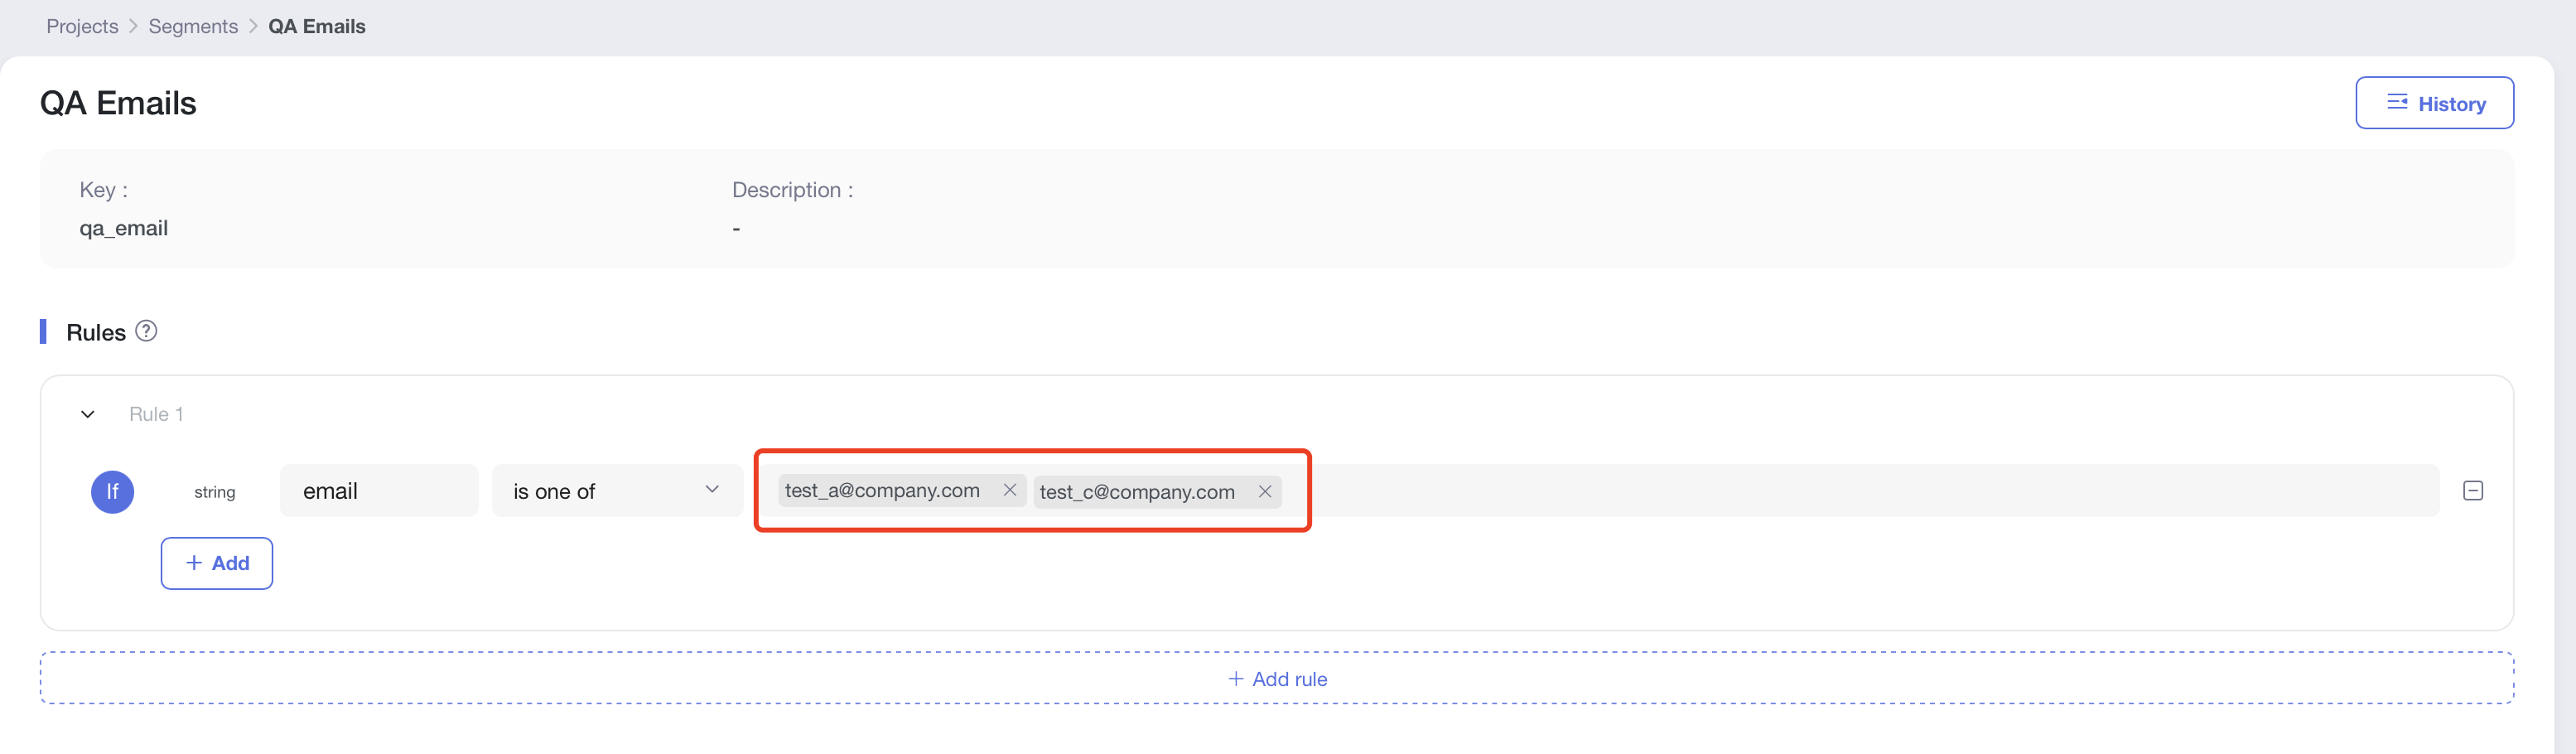Viewport: 2576px width, 754px height.
Task: Click the Rule 1 title label
Action: [x=156, y=414]
